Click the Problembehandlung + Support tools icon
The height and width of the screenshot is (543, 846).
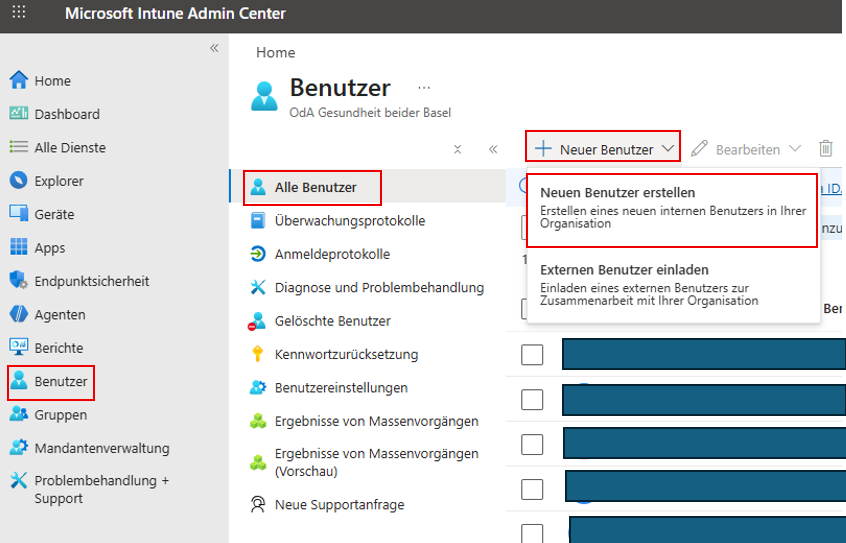click(x=19, y=480)
